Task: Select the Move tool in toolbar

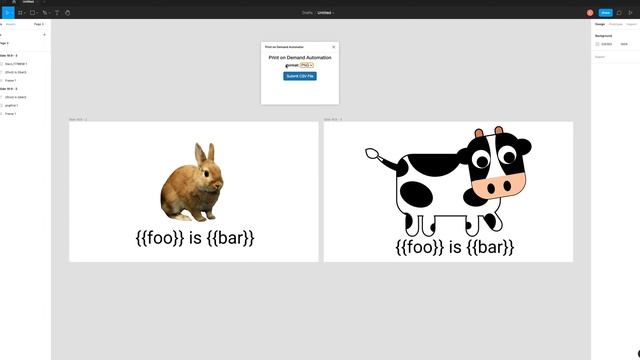Action: point(7,13)
